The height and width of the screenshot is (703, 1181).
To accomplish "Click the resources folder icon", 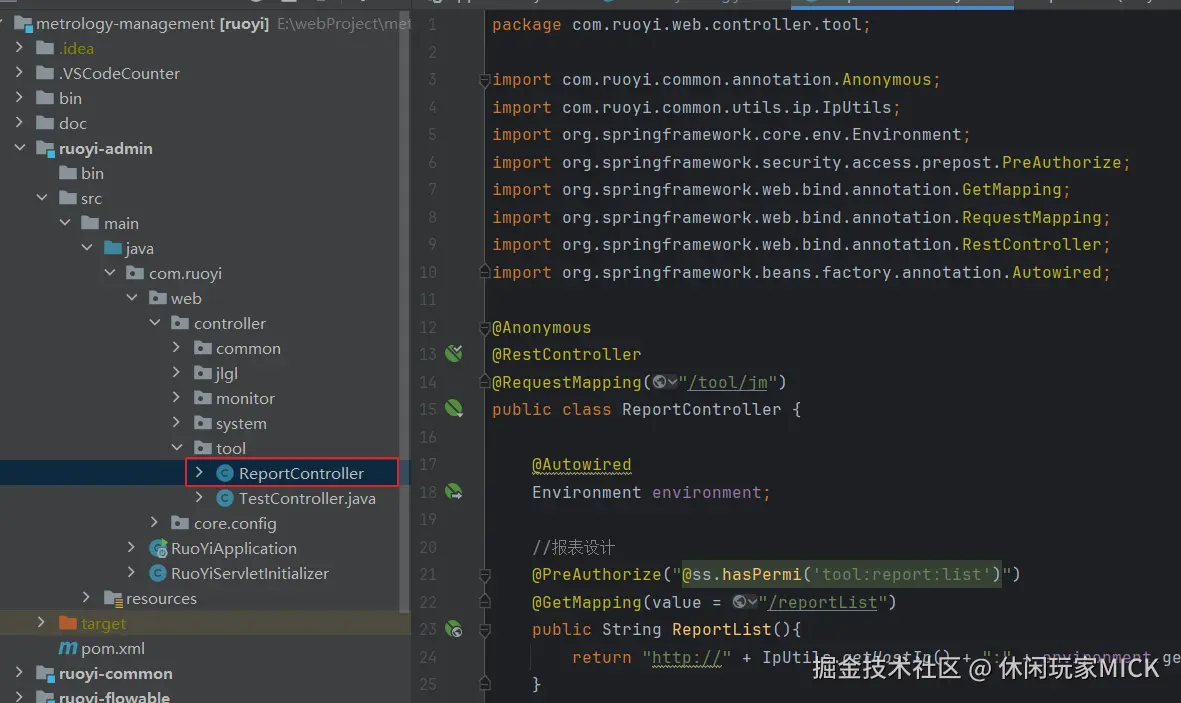I will (113, 598).
